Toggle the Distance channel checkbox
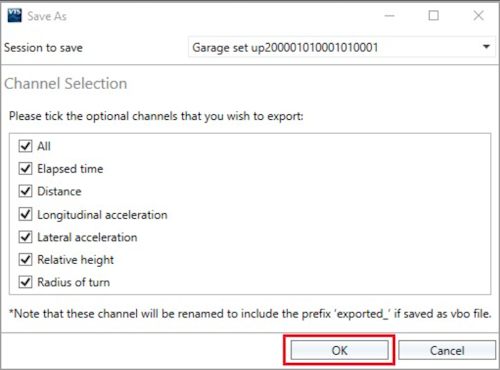Screen dimensions: 500x370 [x=25, y=191]
